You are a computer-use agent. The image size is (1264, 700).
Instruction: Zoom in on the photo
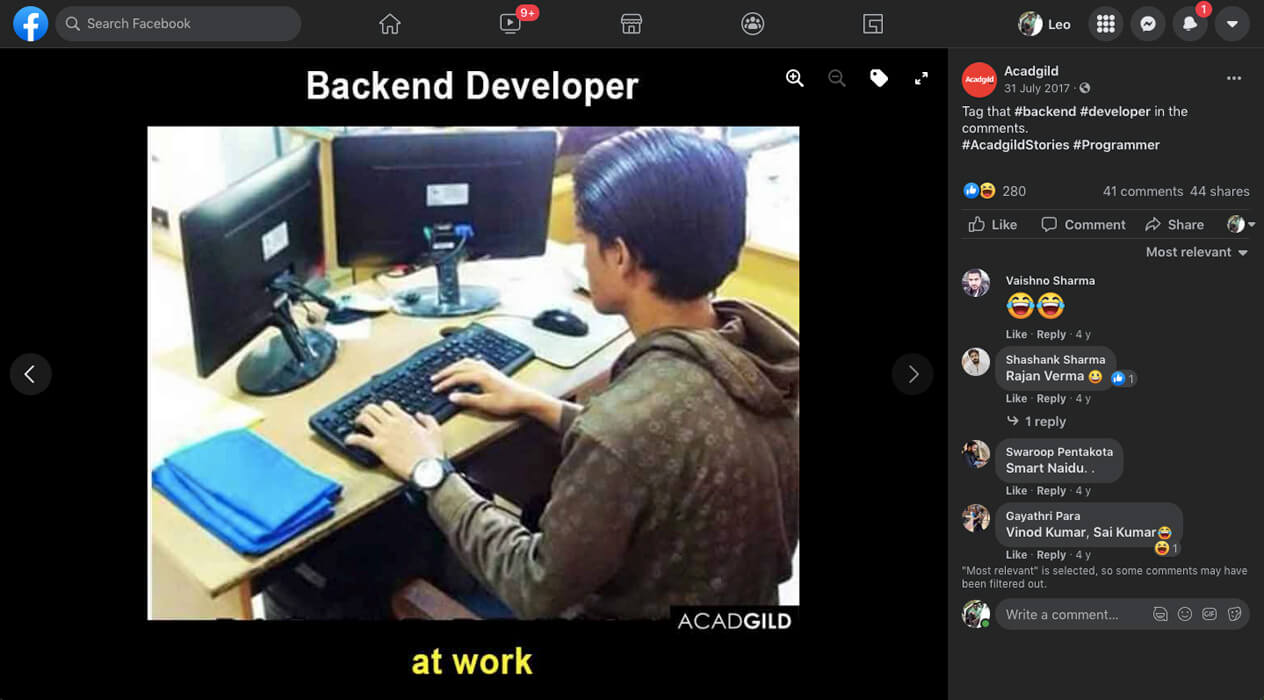[795, 79]
